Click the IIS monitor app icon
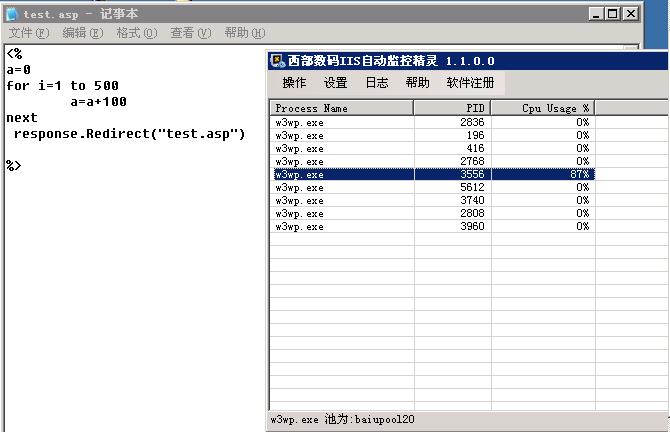The image size is (670, 432). [278, 61]
